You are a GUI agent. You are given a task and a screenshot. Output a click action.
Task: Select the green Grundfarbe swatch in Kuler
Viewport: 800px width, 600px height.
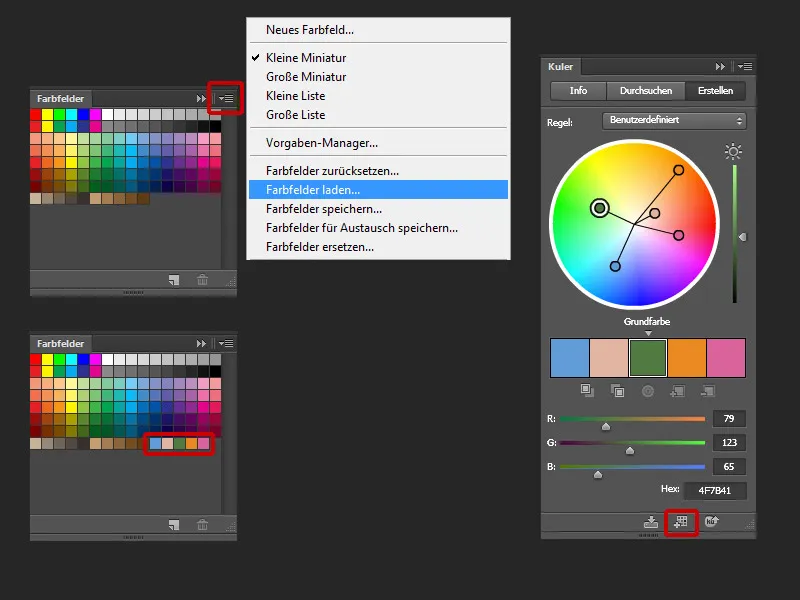(648, 358)
